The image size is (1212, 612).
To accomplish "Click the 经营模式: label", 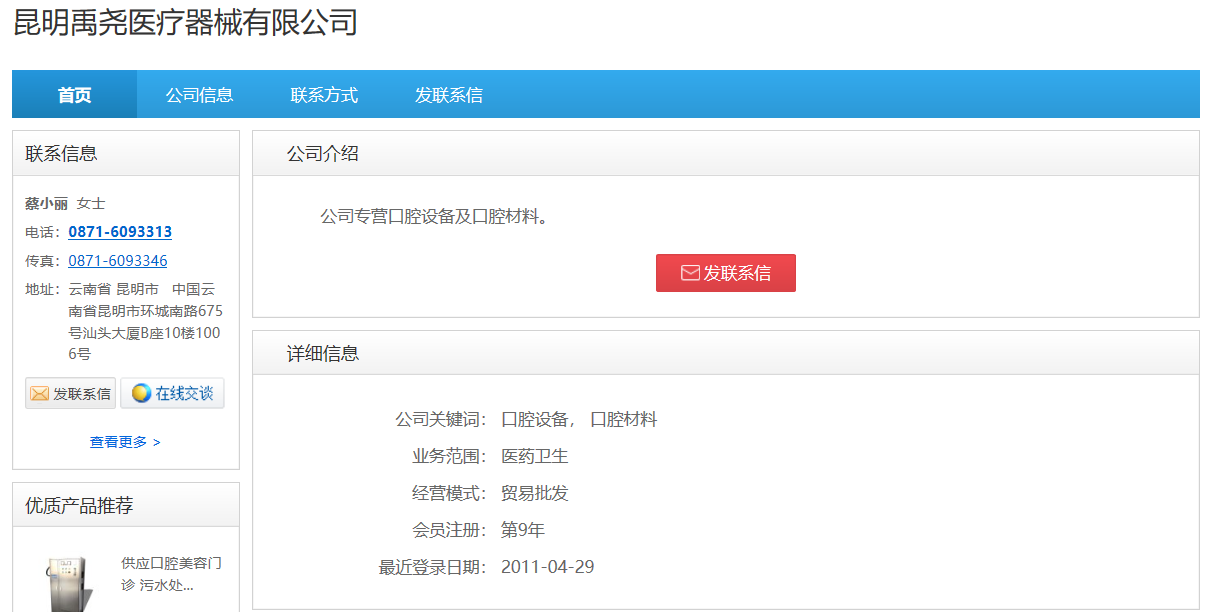I will 450,494.
